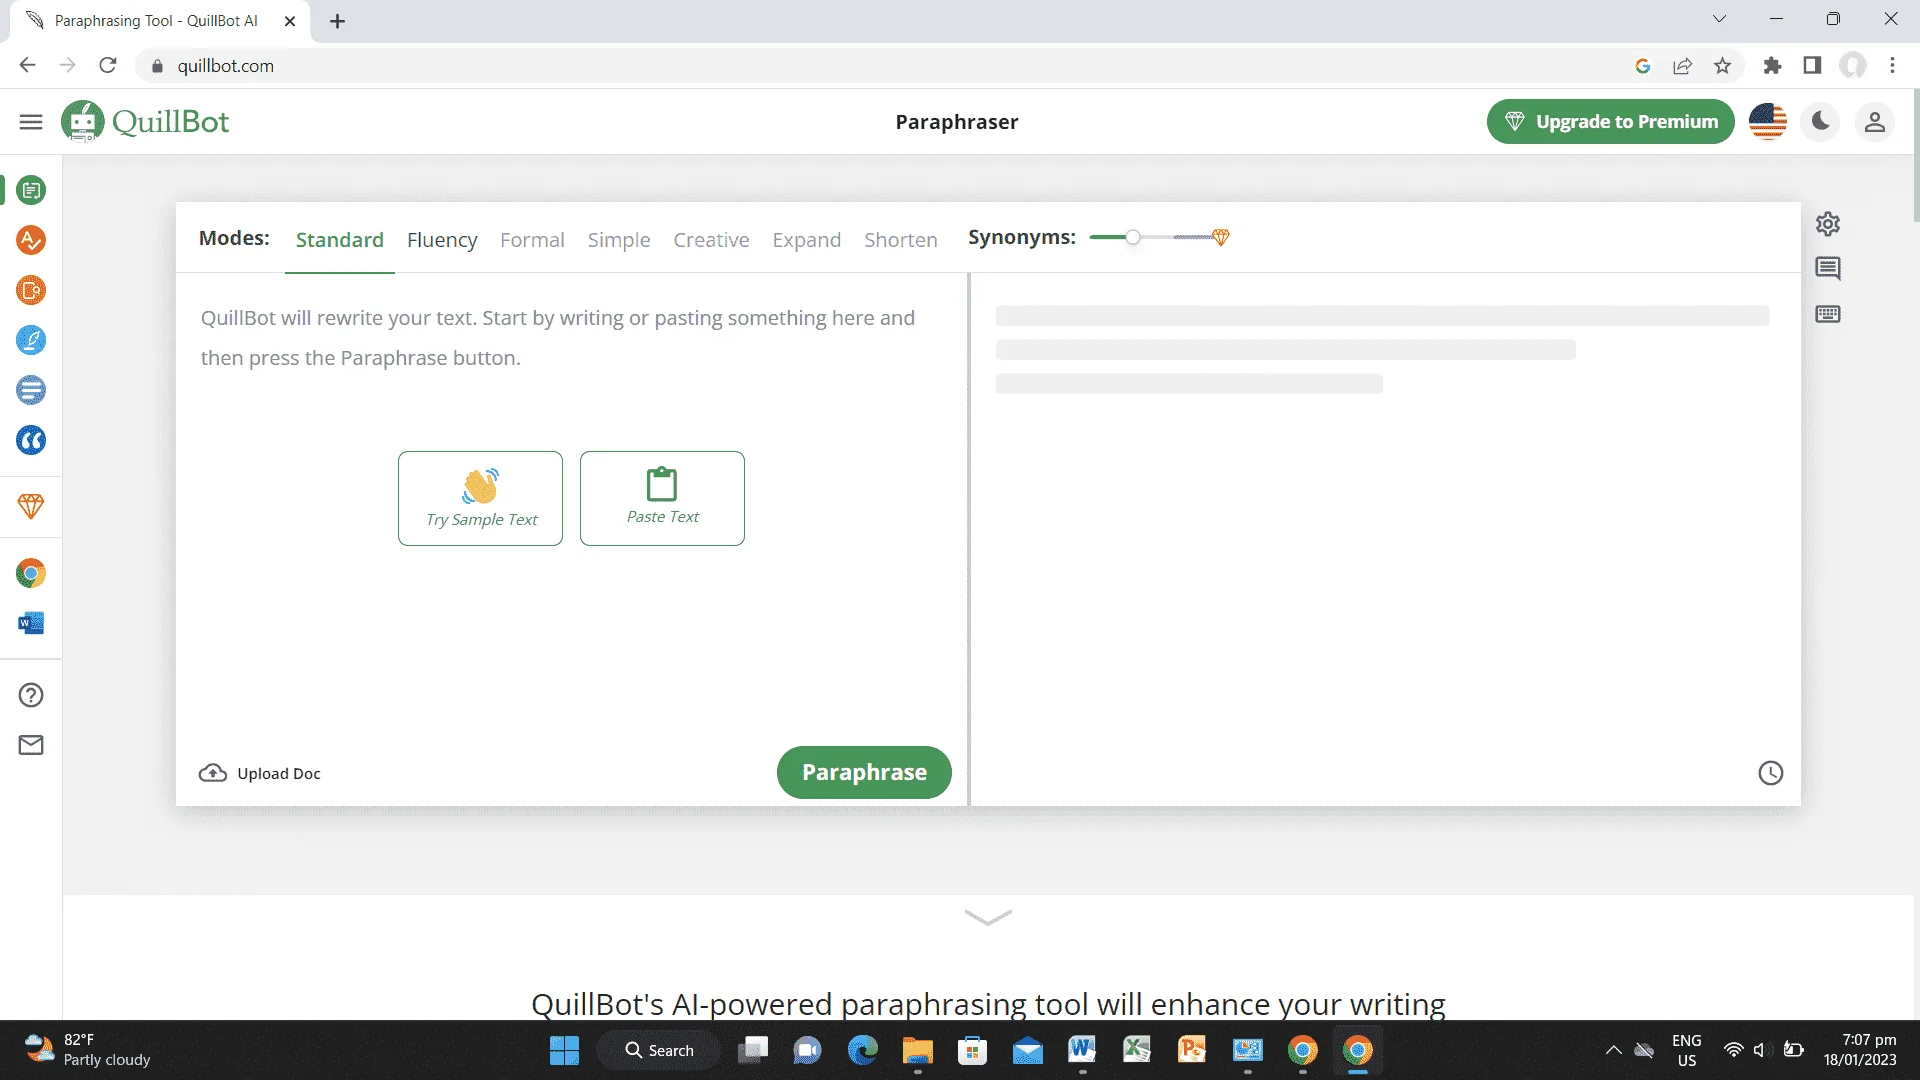Open the QuillBot Chrome extension sidebar icon
Screen dimensions: 1920x1080
(x=31, y=573)
